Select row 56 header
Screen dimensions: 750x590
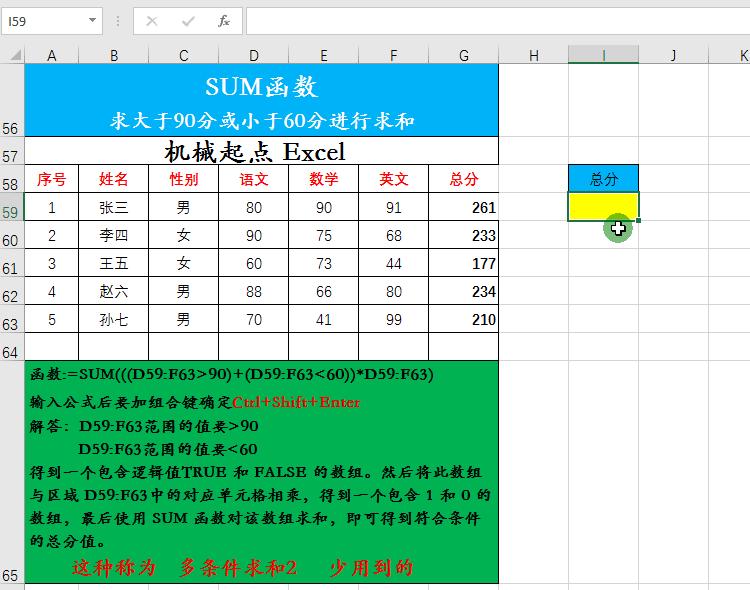pyautogui.click(x=12, y=100)
